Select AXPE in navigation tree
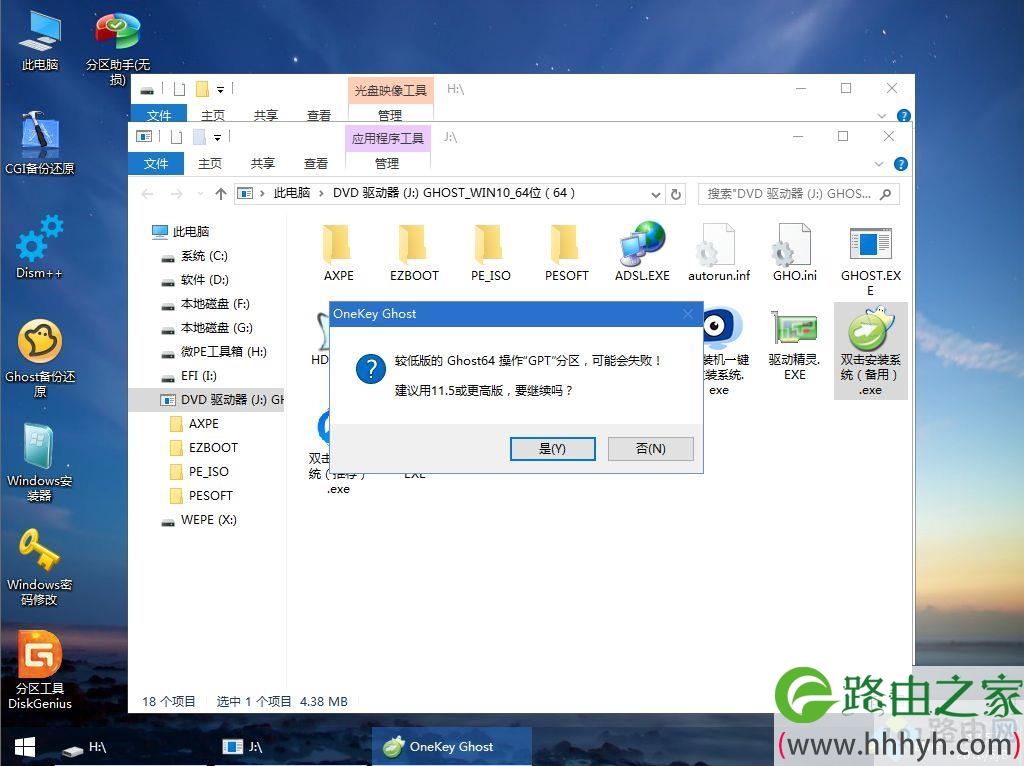Viewport: 1024px width, 766px height. tap(194, 424)
